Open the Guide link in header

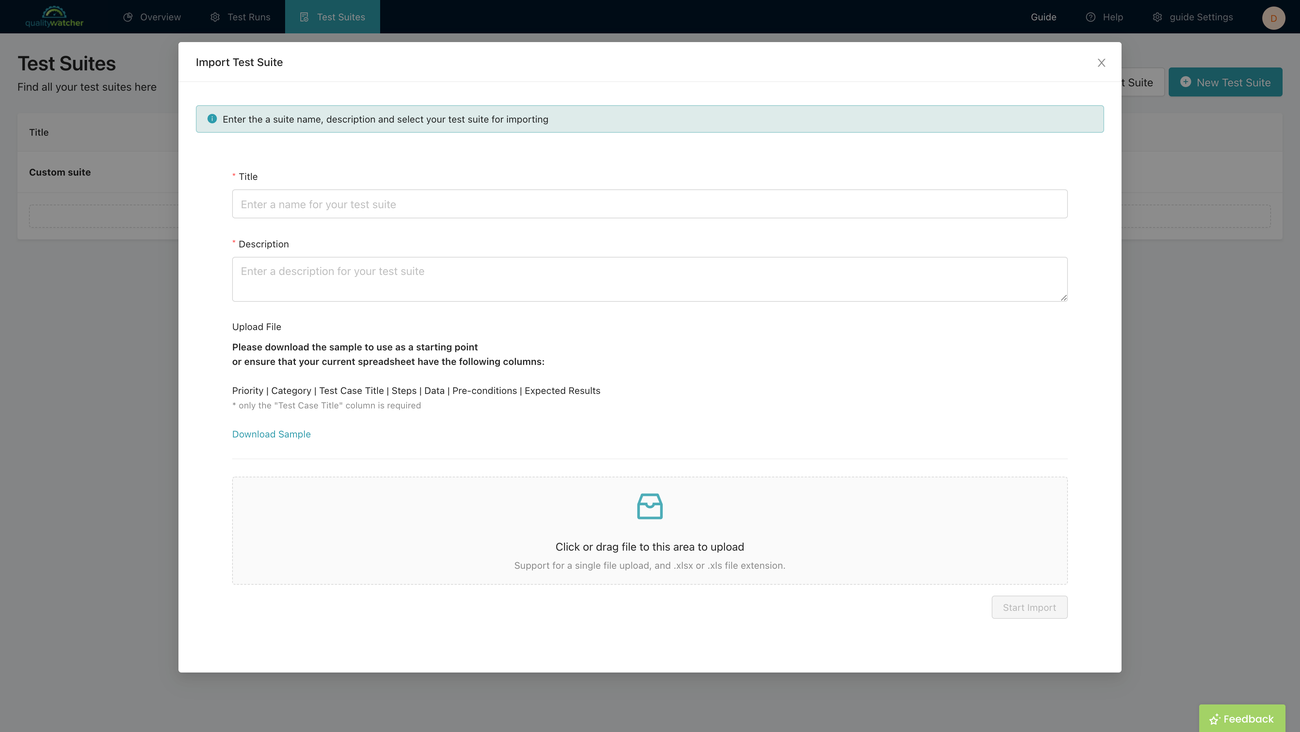[1043, 17]
